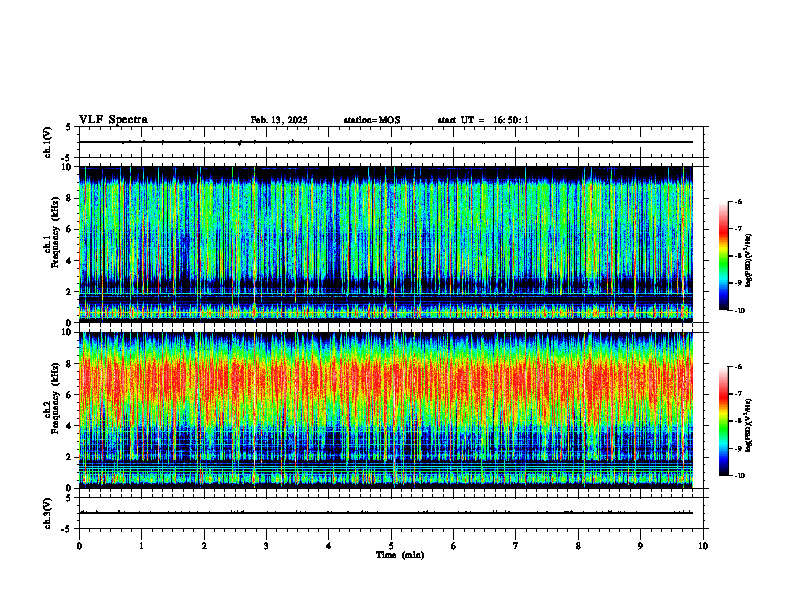Click the "-10" label on ch.1 color bar

[x=739, y=311]
